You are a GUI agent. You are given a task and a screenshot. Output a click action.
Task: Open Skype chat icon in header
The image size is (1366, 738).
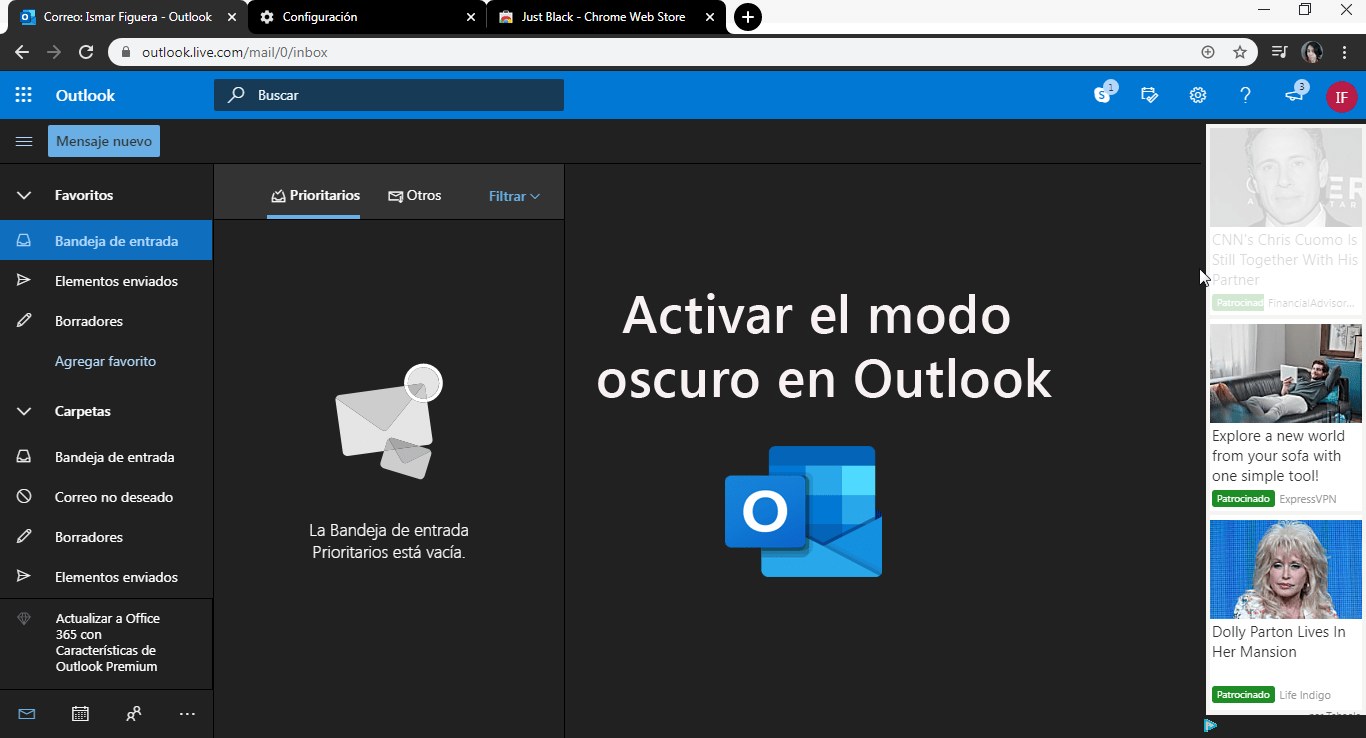[x=1103, y=95]
